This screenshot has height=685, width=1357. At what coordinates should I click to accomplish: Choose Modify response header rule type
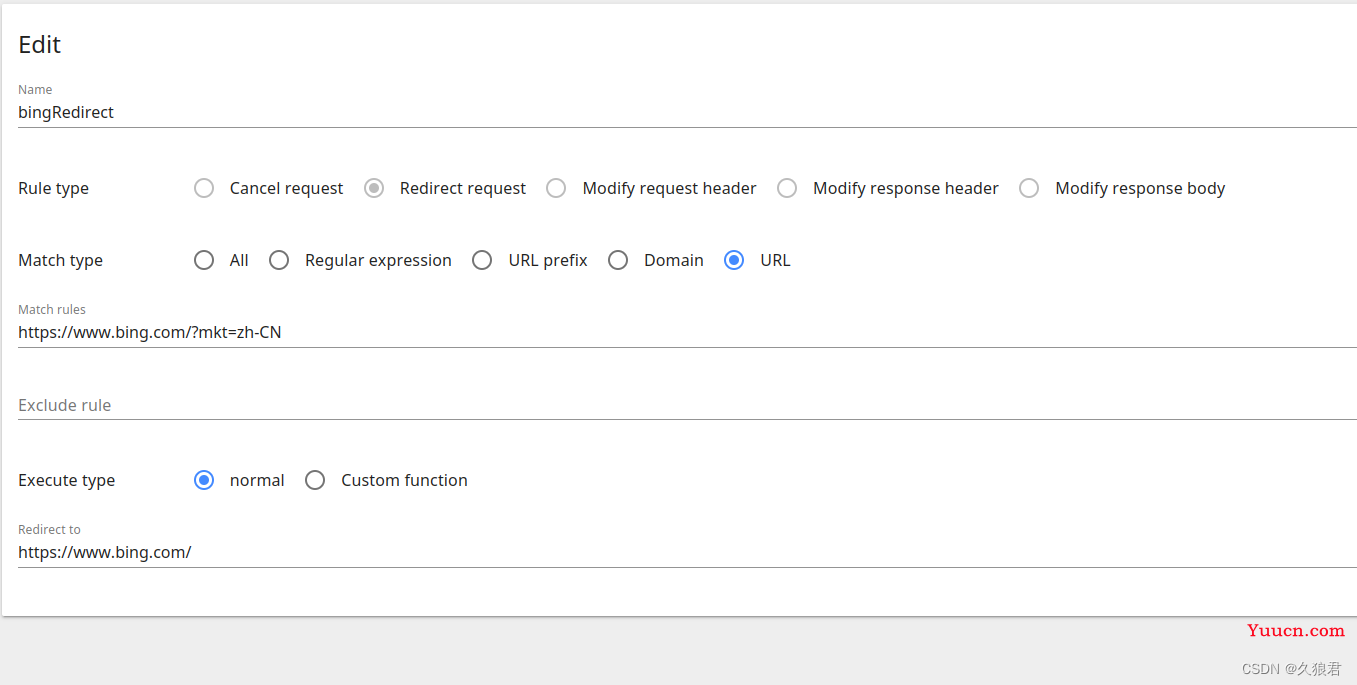pos(787,188)
